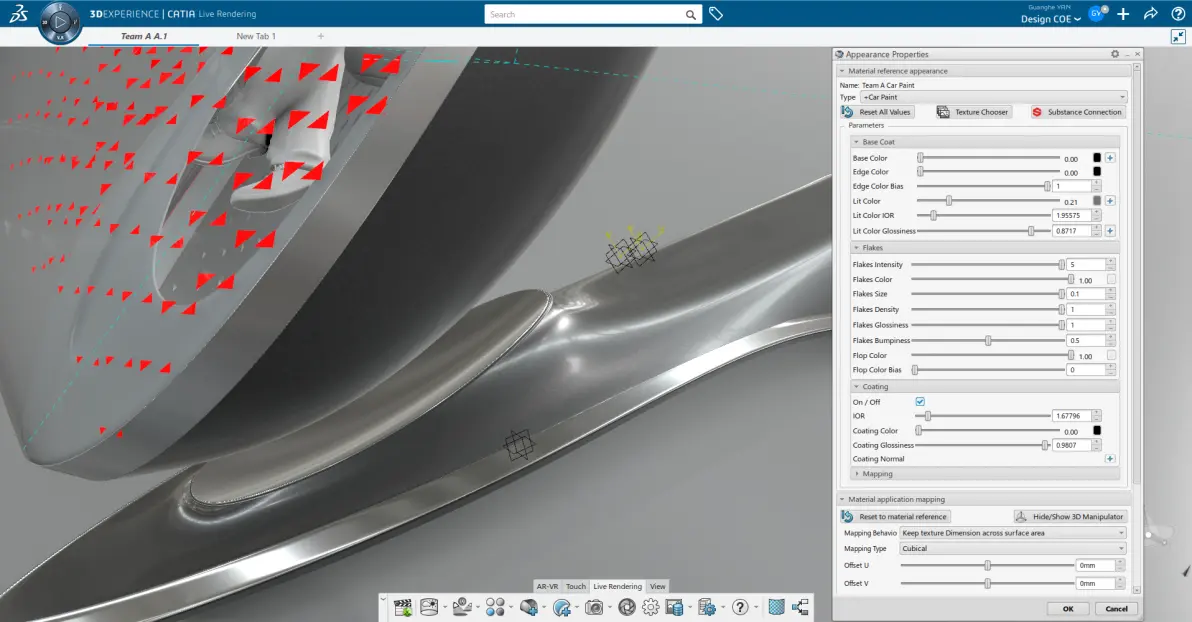This screenshot has width=1192, height=622.
Task: Switch to New Tab 1
Action: 255,36
